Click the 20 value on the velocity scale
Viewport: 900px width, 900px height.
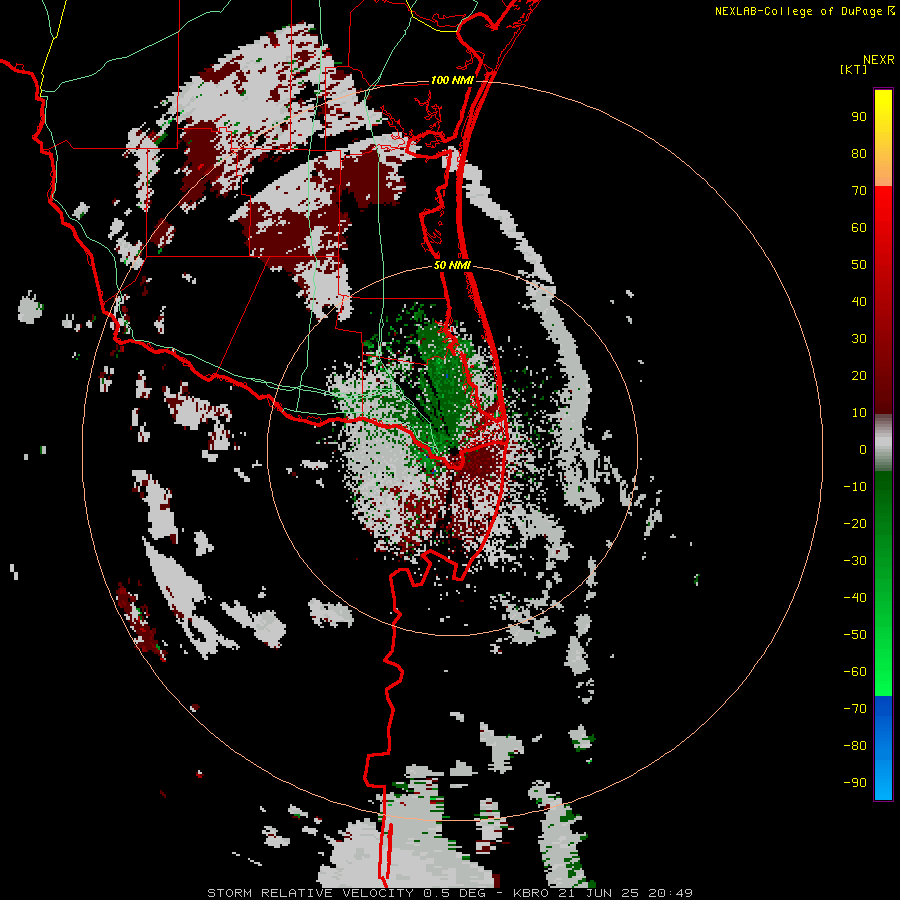pyautogui.click(x=859, y=376)
